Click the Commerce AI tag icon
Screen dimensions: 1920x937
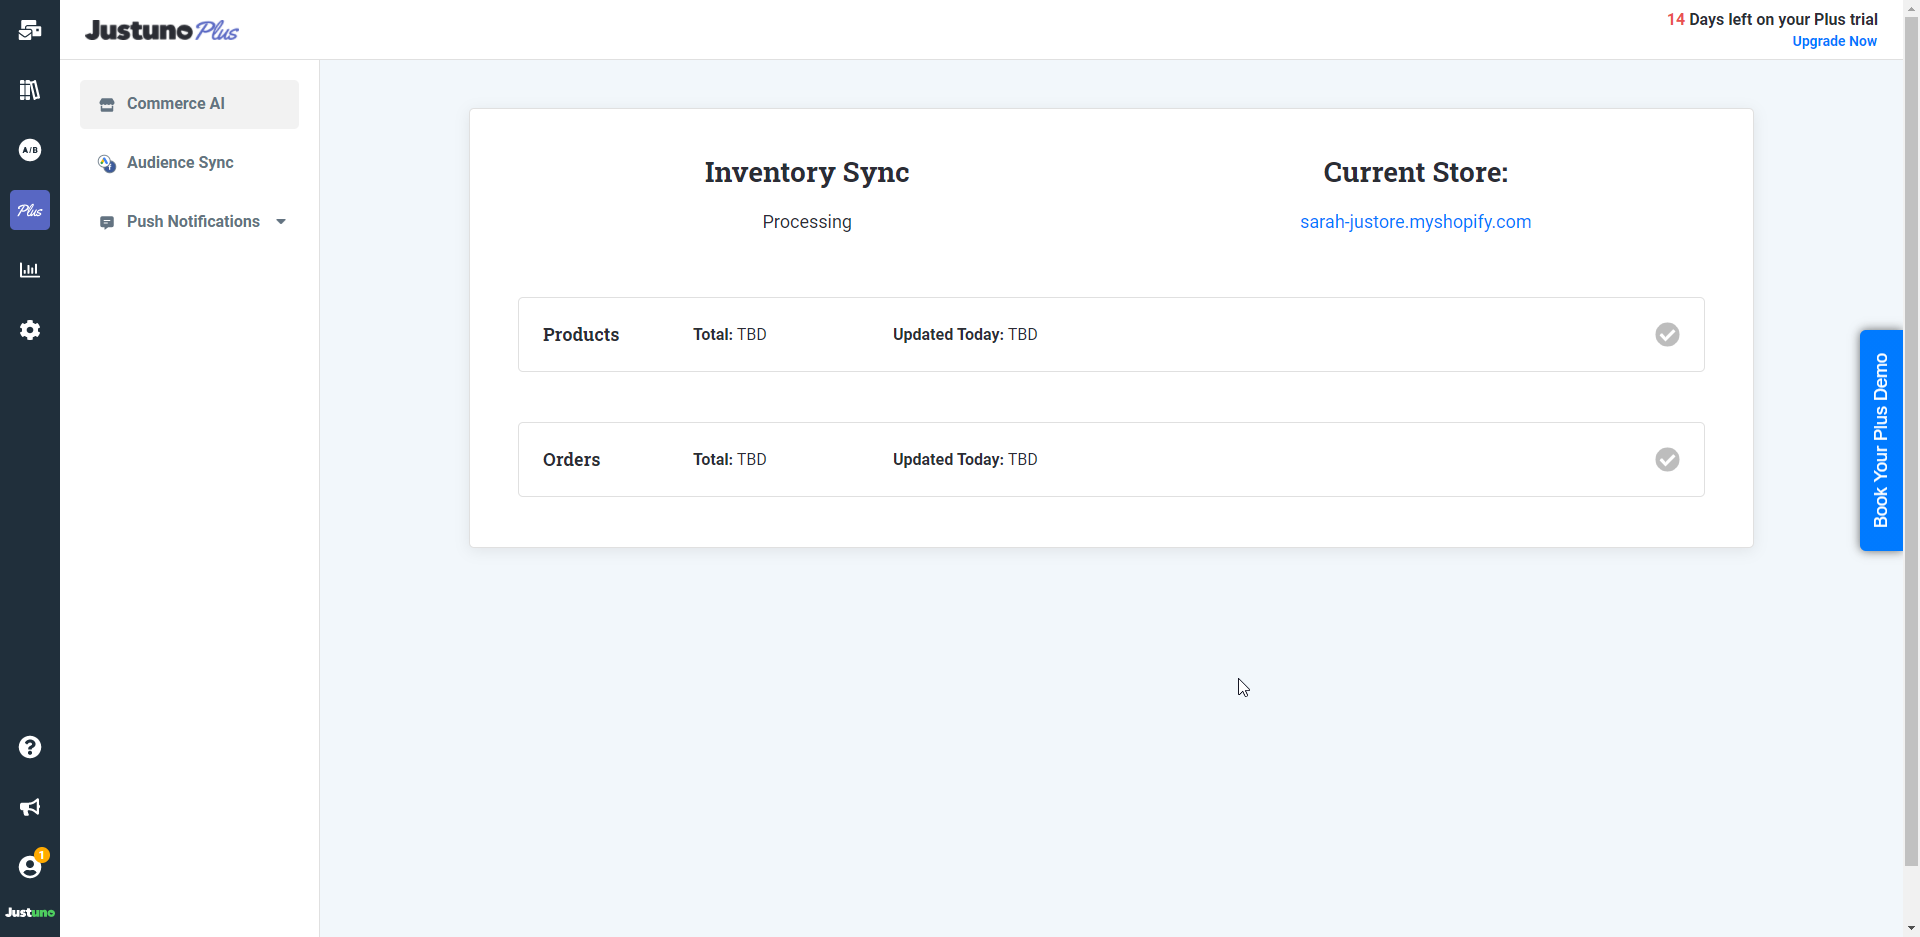(106, 103)
